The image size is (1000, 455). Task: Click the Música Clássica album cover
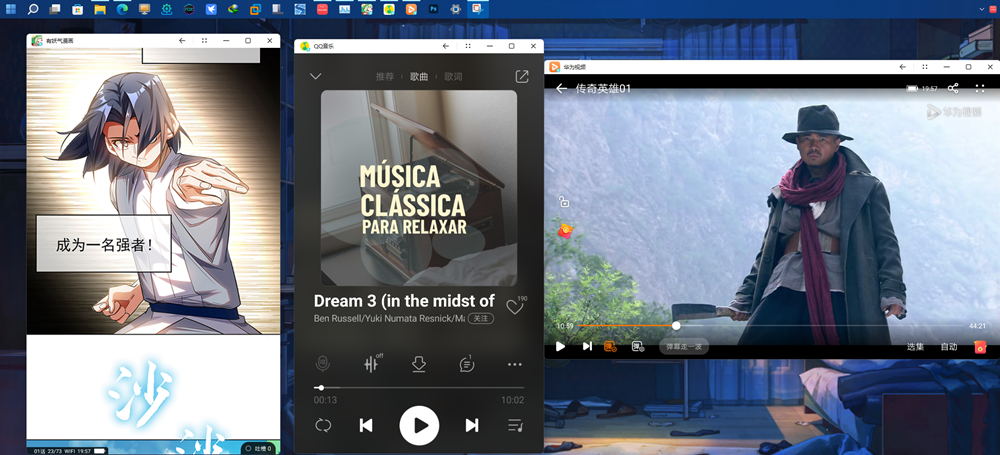(x=419, y=188)
